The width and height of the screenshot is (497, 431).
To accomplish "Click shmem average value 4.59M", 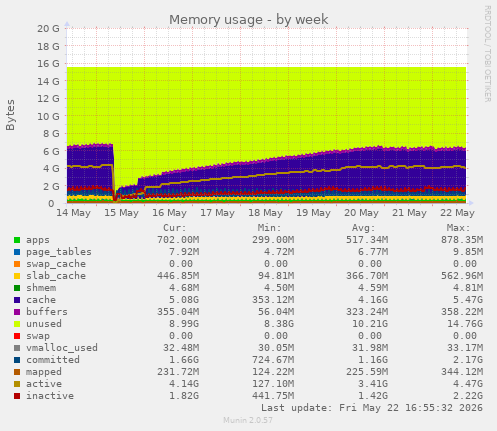I will (x=373, y=288).
